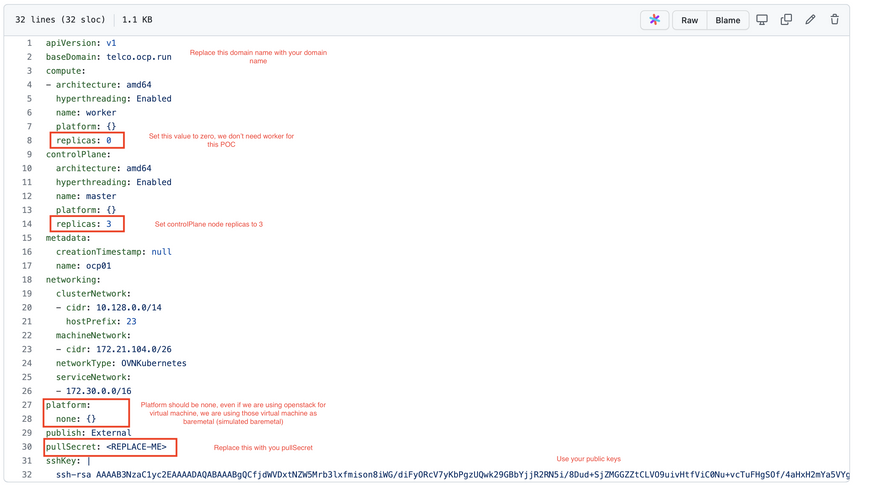Jump to line number 14
Screen dimensions: 880x499
[x=27, y=224]
